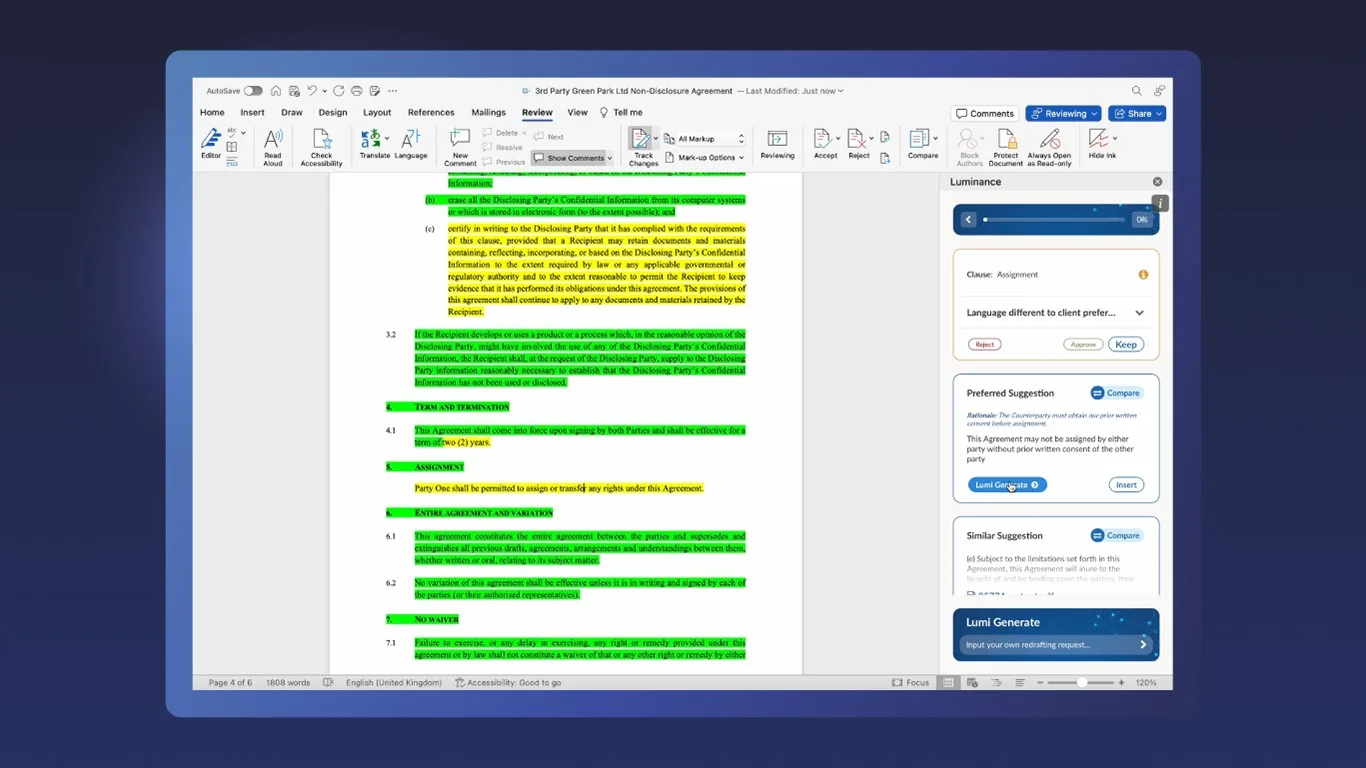
Task: Click the Reject change icon
Action: pos(858,143)
